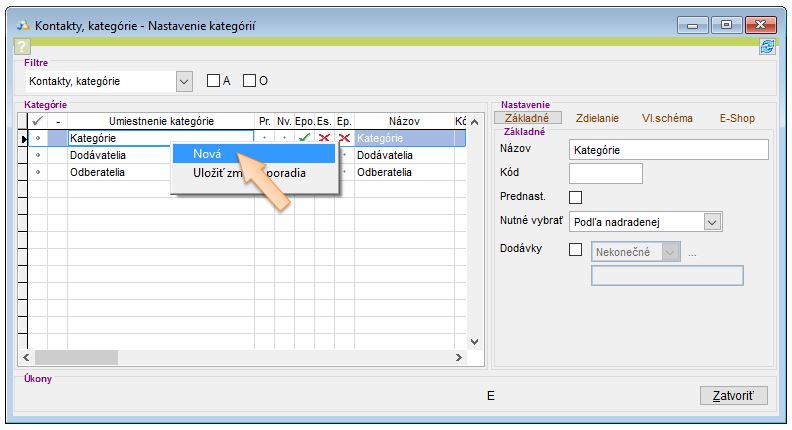Open the Kontakty, kategórie filter dropdown
Image resolution: width=792 pixels, height=430 pixels.
coord(183,81)
